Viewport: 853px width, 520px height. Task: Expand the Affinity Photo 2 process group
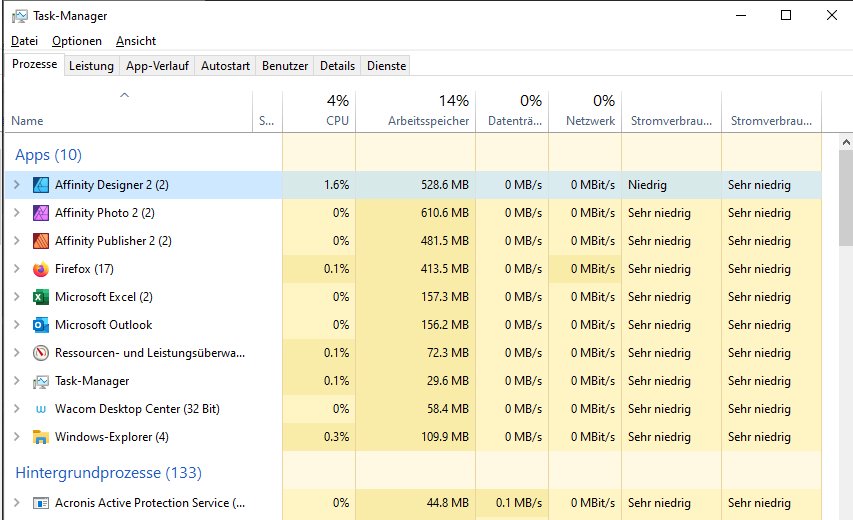(x=17, y=213)
